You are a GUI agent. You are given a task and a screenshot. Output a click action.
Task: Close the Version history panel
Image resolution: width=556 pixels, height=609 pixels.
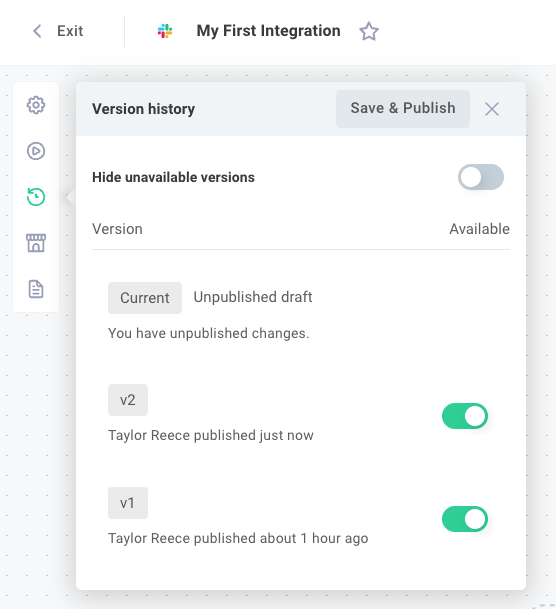492,109
